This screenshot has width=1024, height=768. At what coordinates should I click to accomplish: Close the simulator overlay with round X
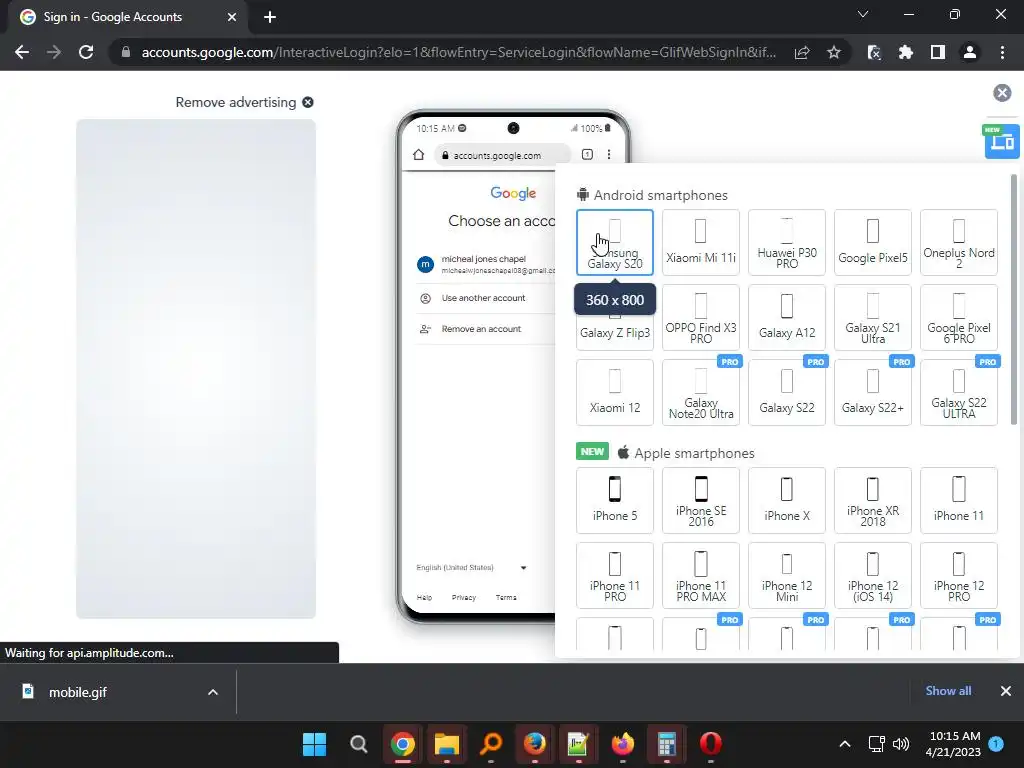(x=1002, y=93)
